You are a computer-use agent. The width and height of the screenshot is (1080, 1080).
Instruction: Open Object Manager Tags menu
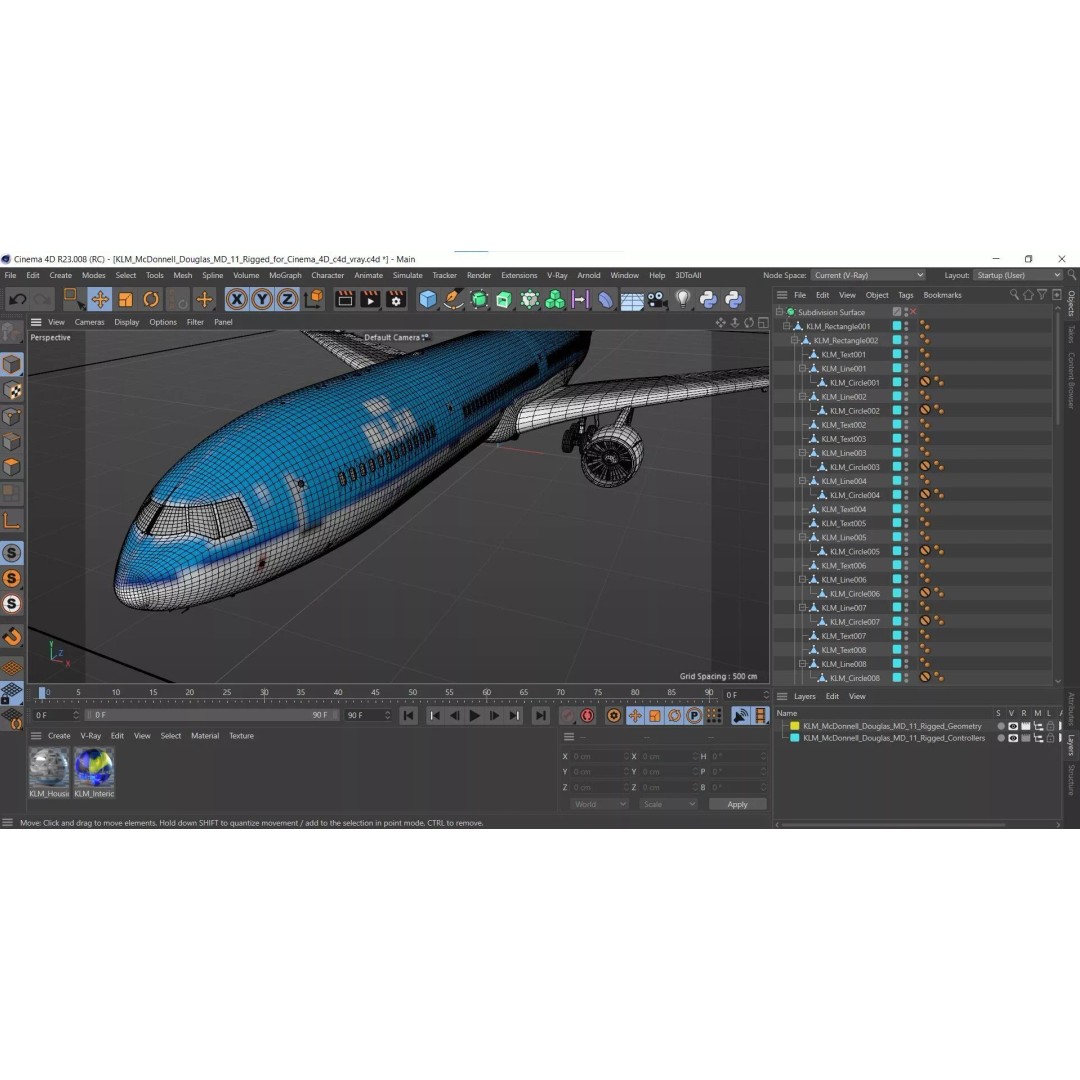click(906, 295)
